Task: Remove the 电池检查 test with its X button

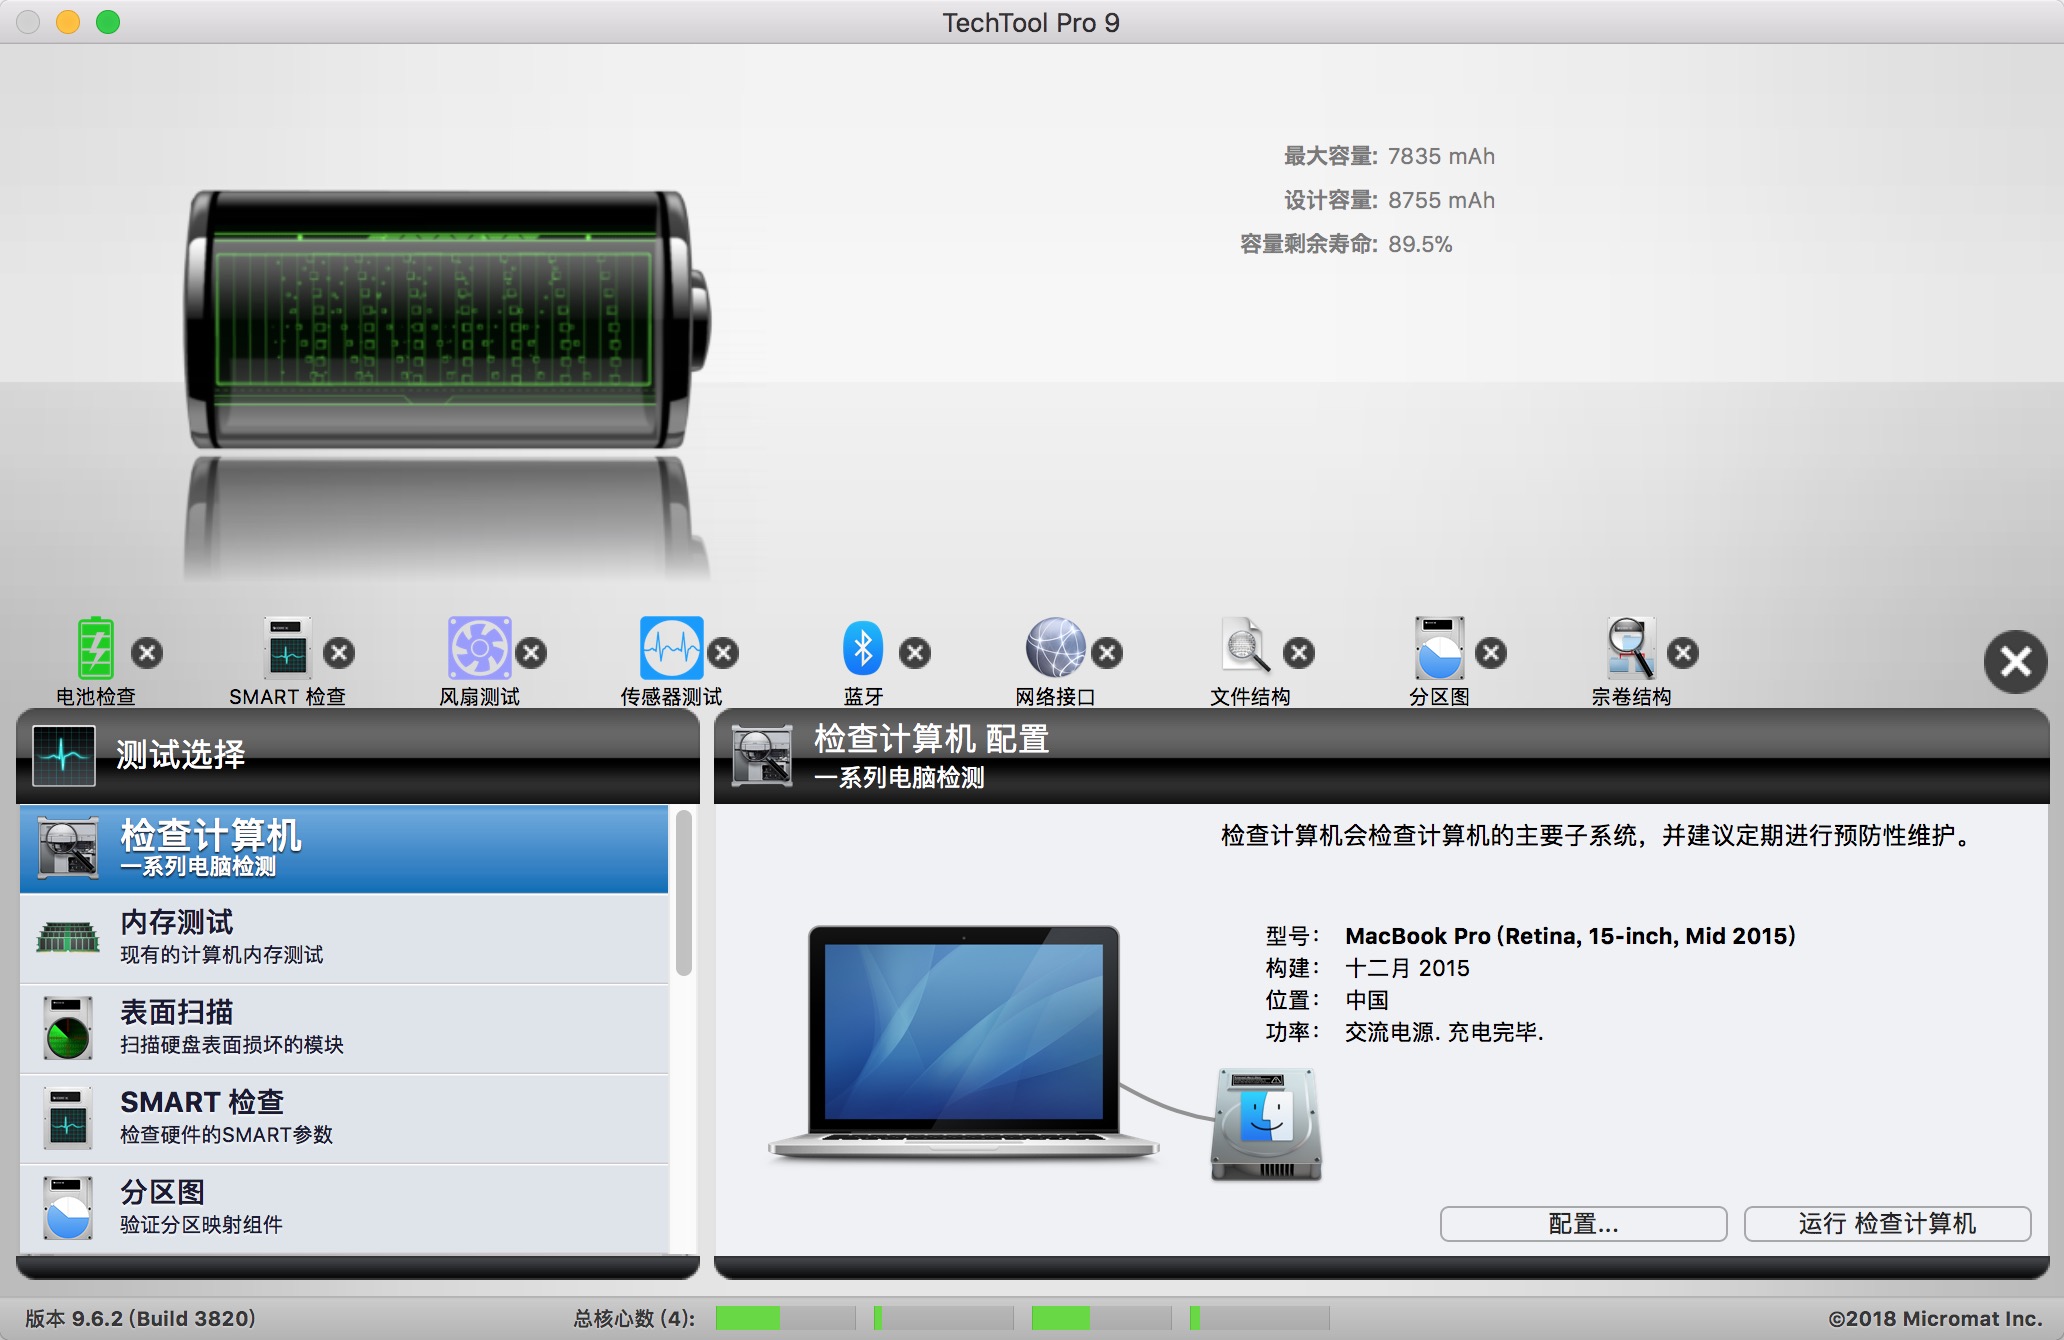Action: point(147,653)
